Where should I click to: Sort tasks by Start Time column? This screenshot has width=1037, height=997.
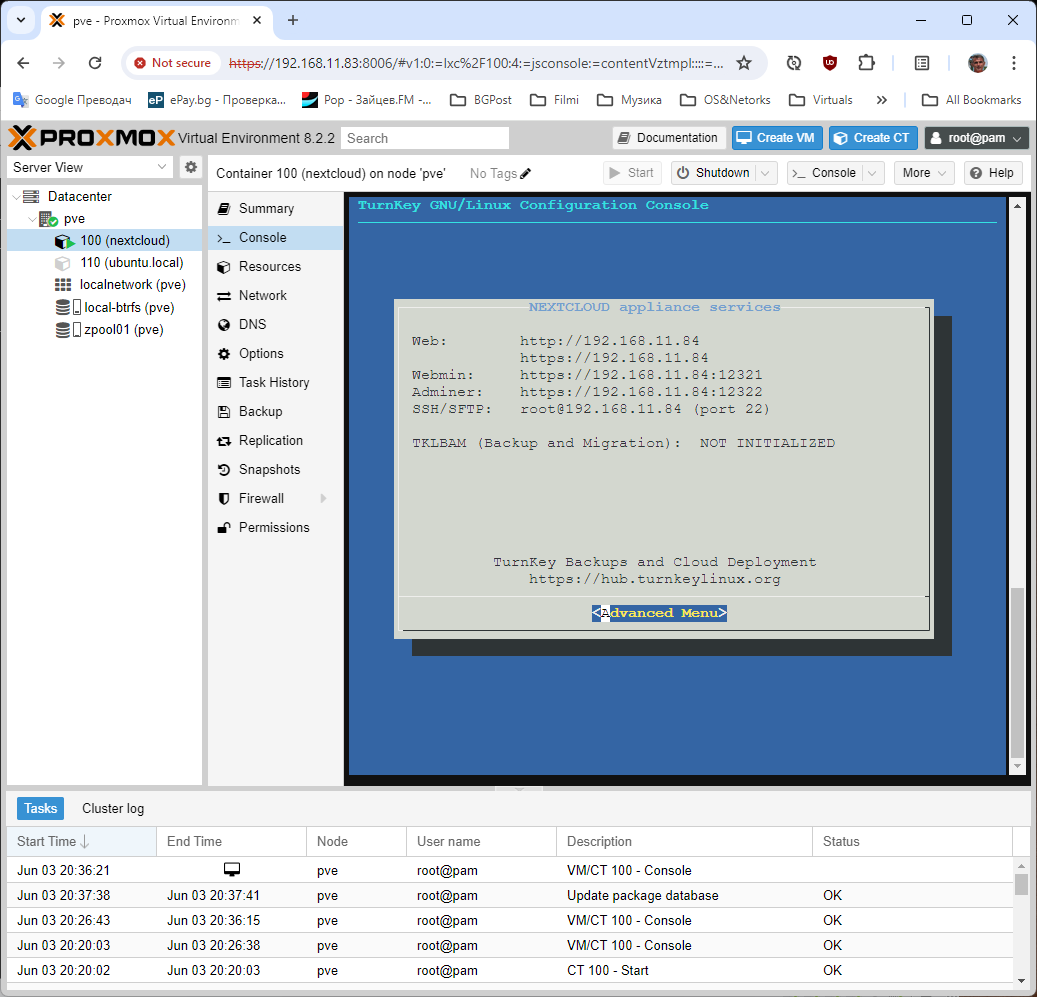(x=82, y=842)
